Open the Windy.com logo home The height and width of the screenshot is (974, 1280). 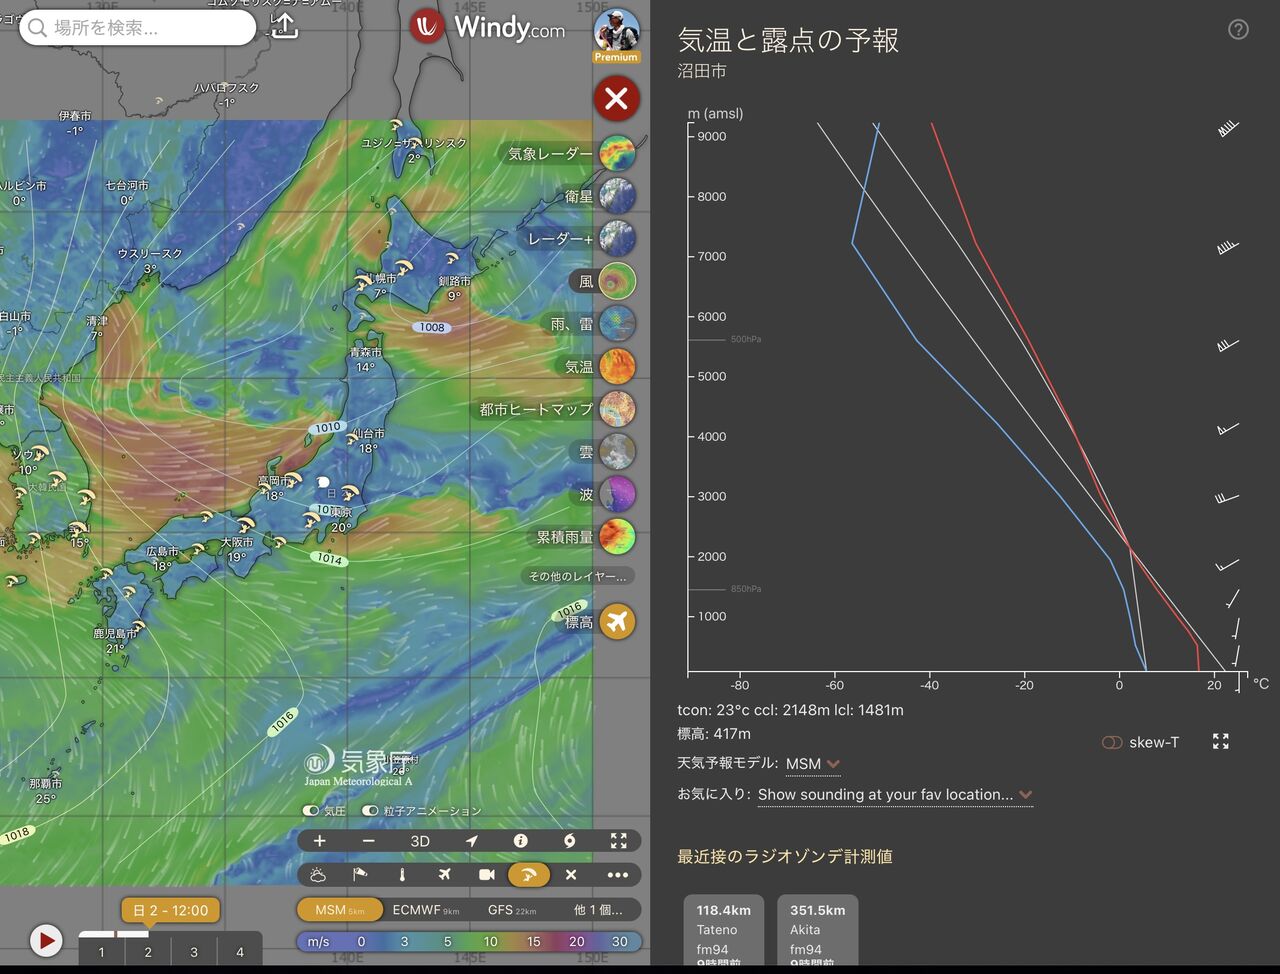(x=488, y=27)
